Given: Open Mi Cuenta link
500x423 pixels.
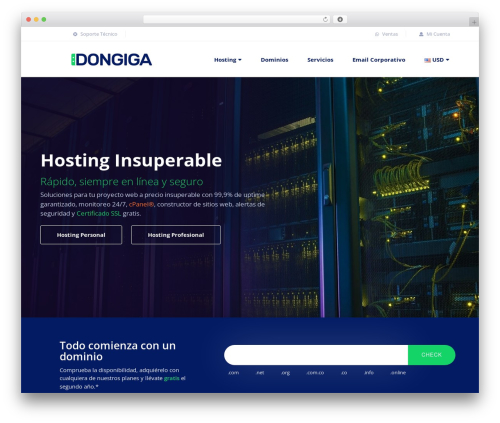Looking at the screenshot, I should point(438,34).
